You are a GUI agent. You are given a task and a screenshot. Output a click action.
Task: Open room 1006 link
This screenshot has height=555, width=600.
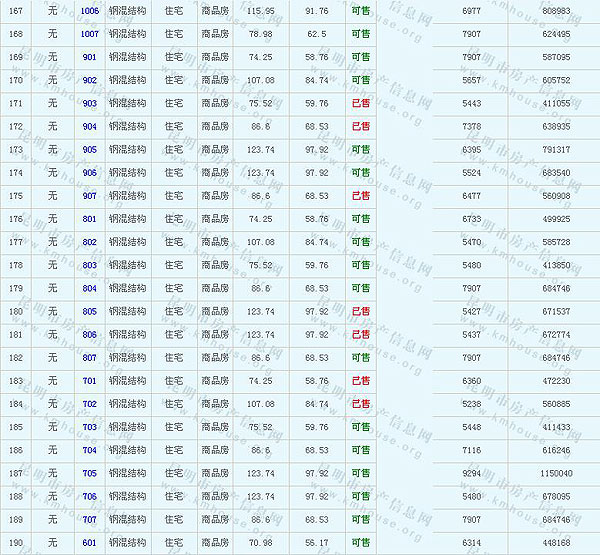89,10
